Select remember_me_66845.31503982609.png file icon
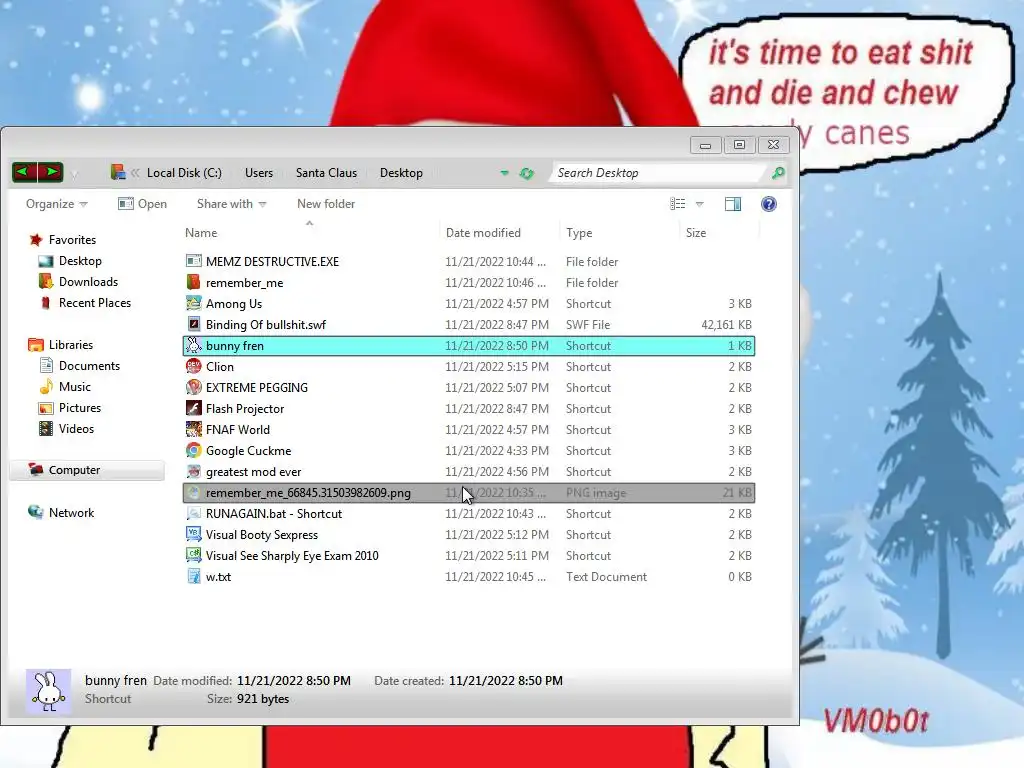Screen dimensions: 1024x768 pos(193,492)
